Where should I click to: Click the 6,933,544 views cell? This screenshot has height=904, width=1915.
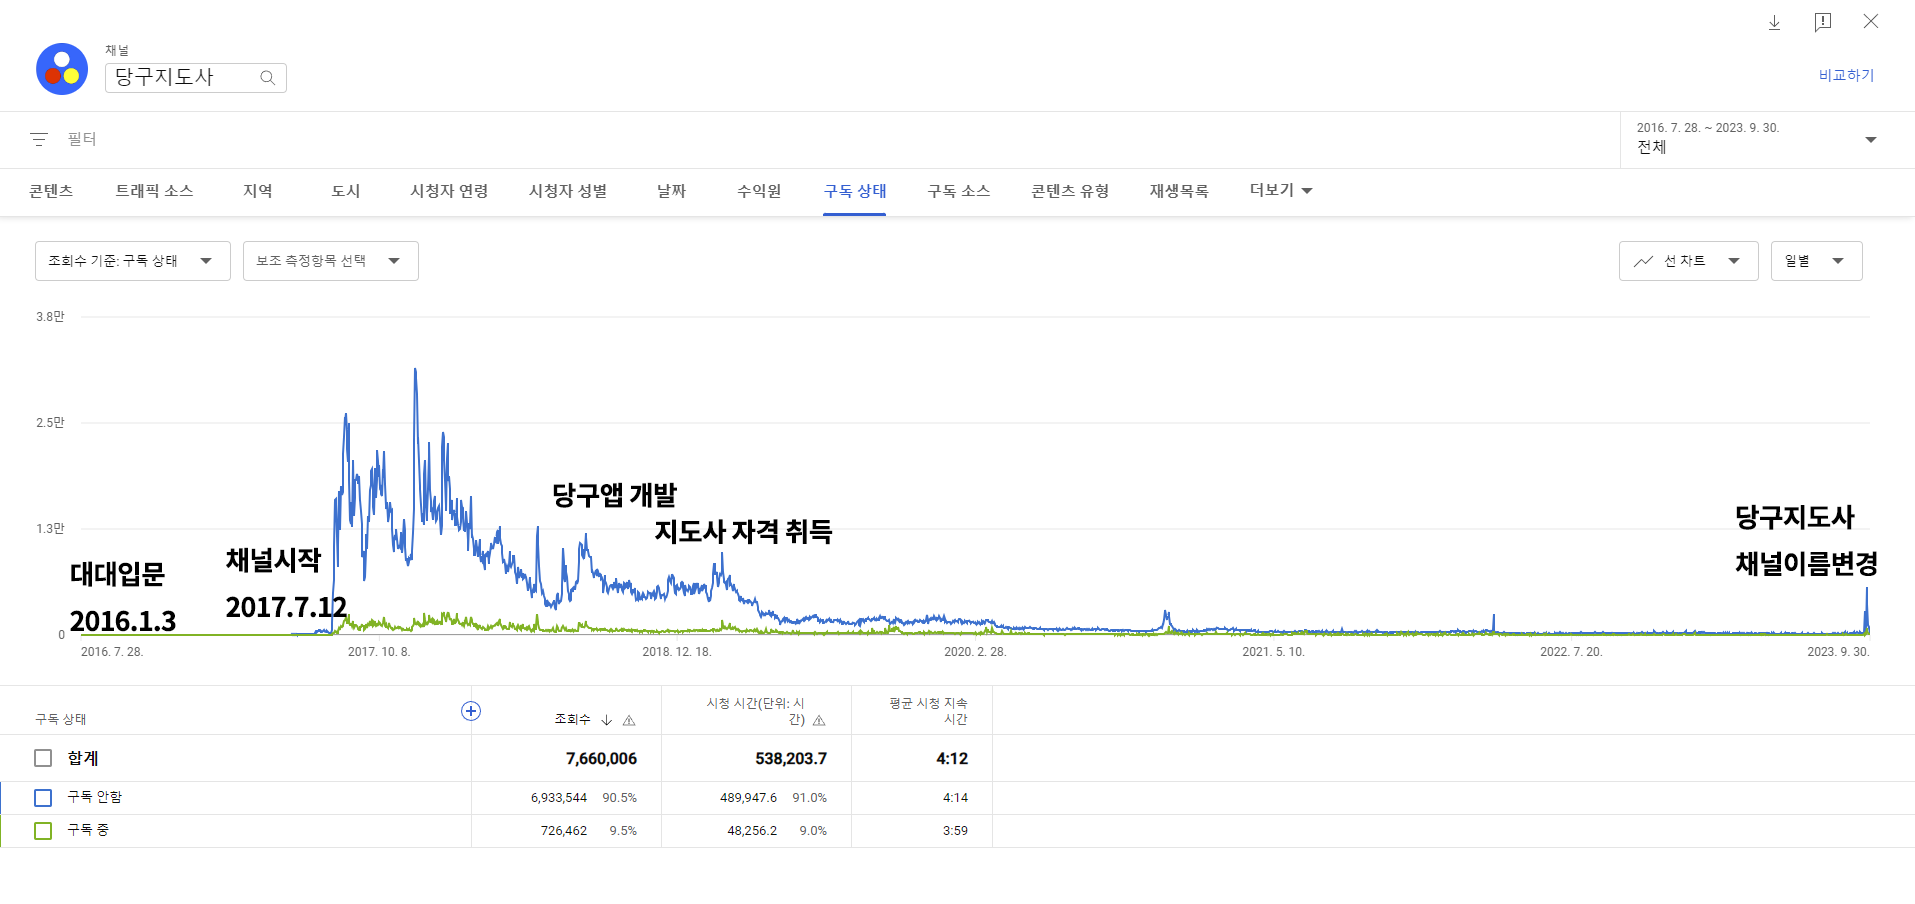pos(559,797)
